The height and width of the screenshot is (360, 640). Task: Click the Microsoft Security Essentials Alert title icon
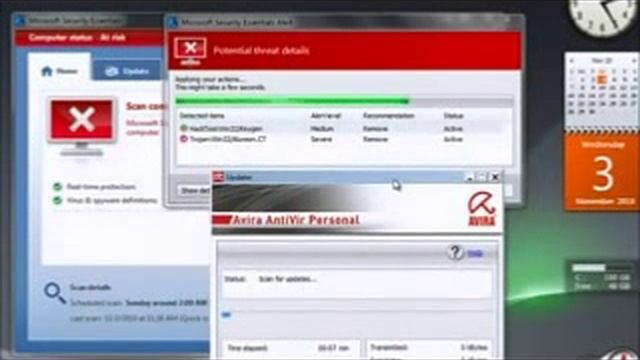(x=173, y=22)
